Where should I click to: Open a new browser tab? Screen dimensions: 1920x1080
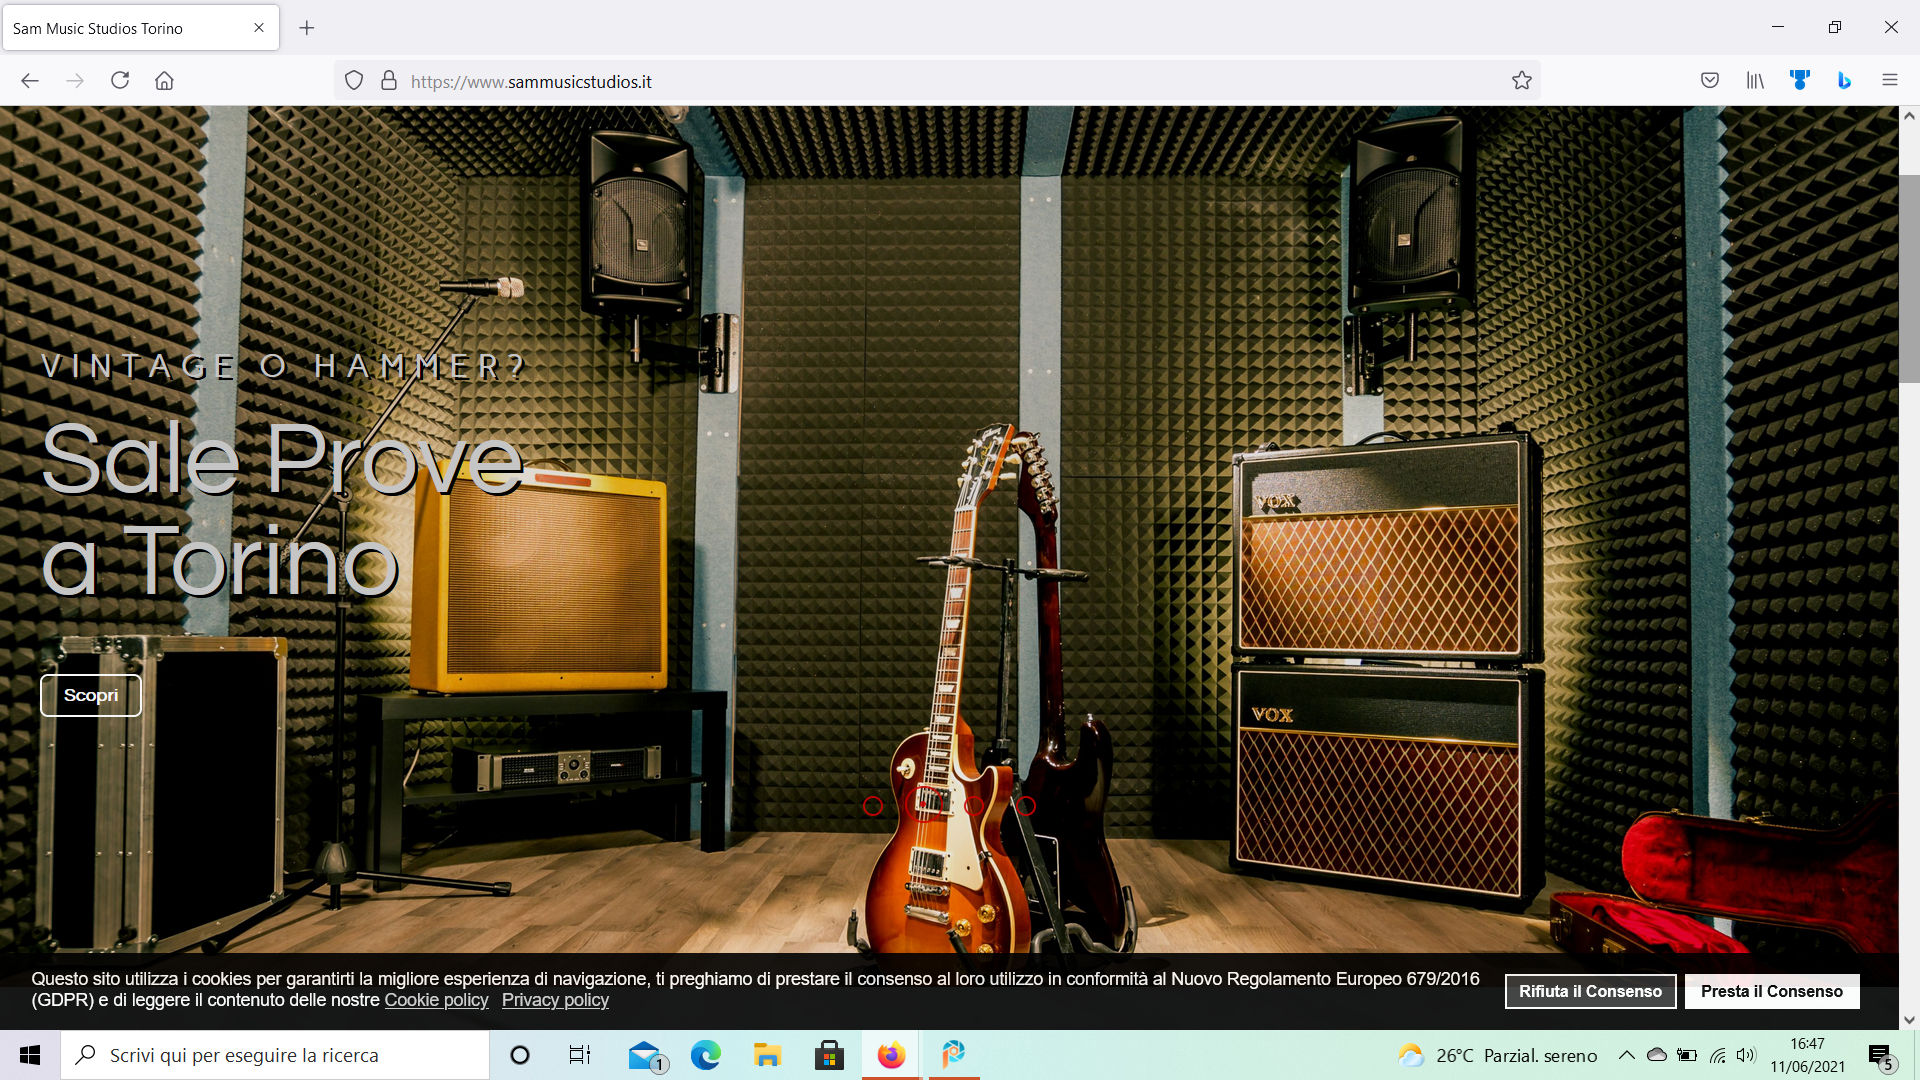point(307,28)
